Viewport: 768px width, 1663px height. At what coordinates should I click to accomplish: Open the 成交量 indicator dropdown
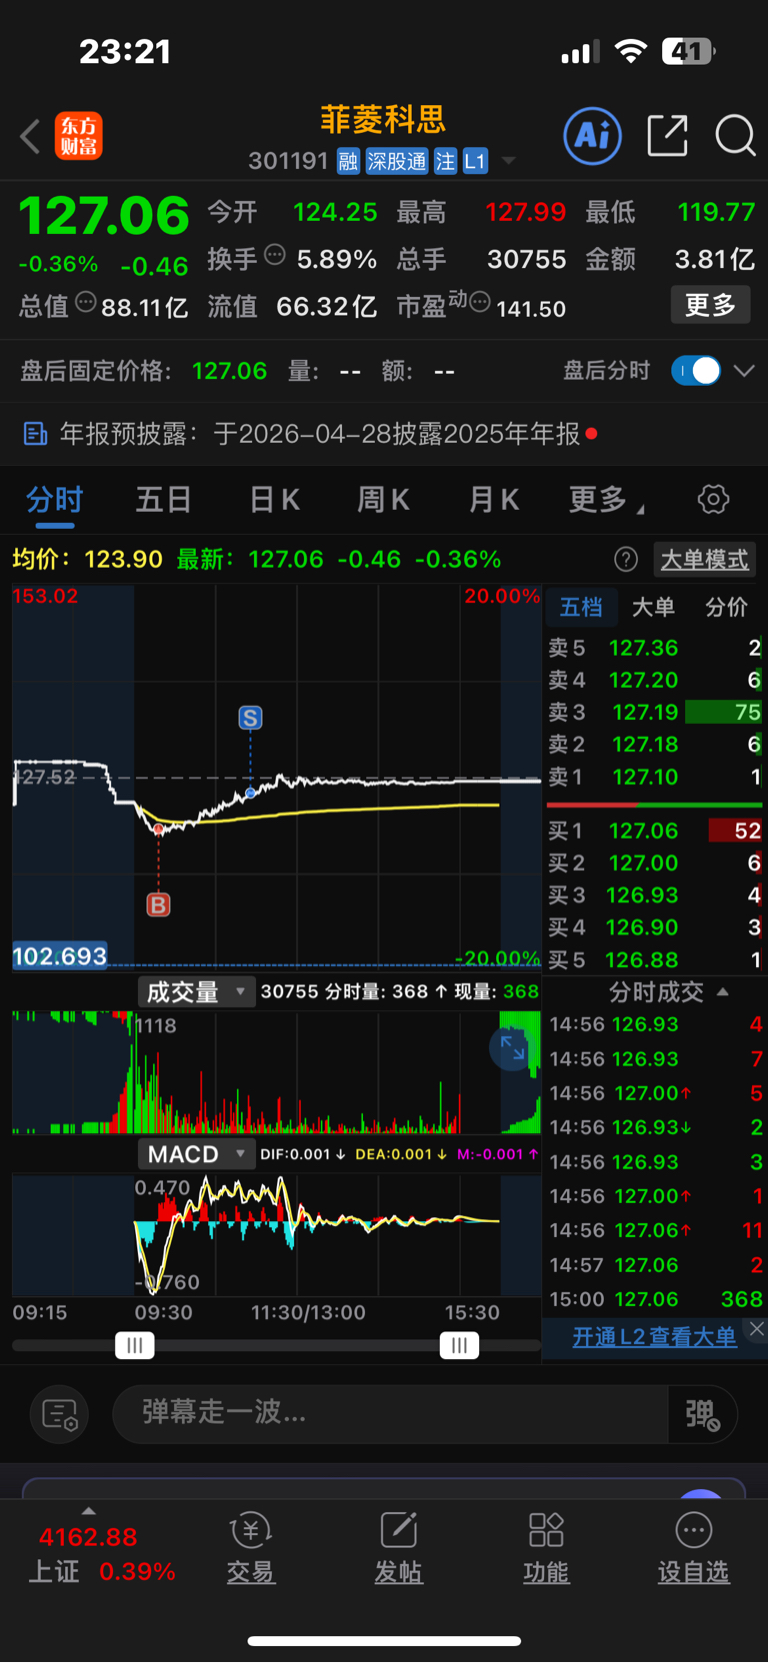pyautogui.click(x=196, y=992)
